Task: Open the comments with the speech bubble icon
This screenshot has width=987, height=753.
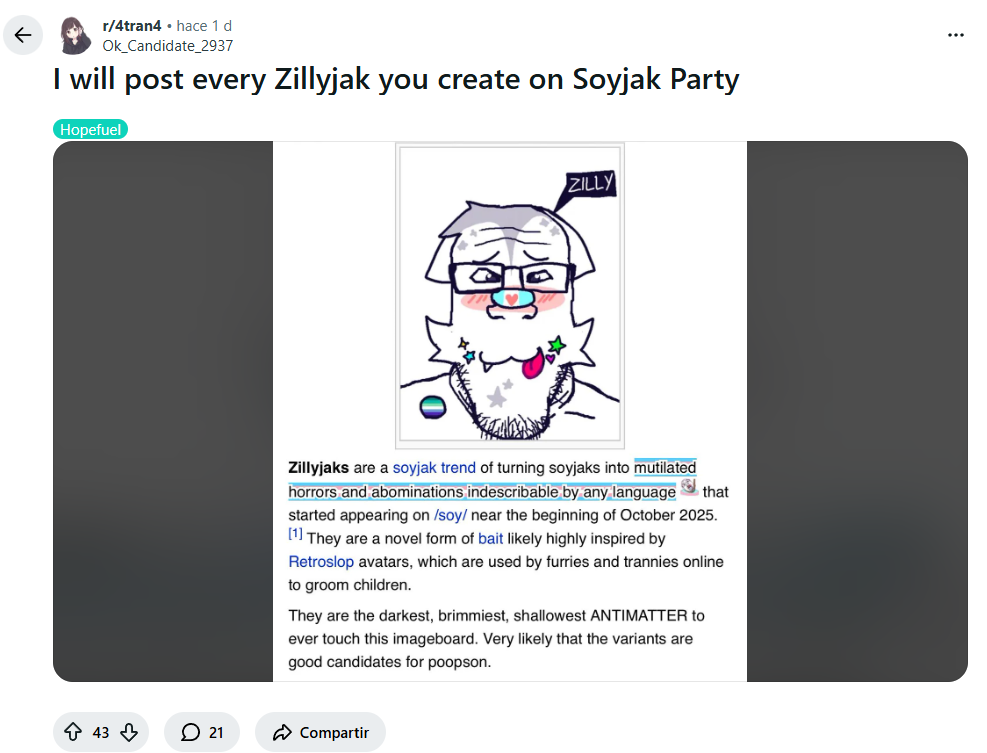Action: [191, 733]
